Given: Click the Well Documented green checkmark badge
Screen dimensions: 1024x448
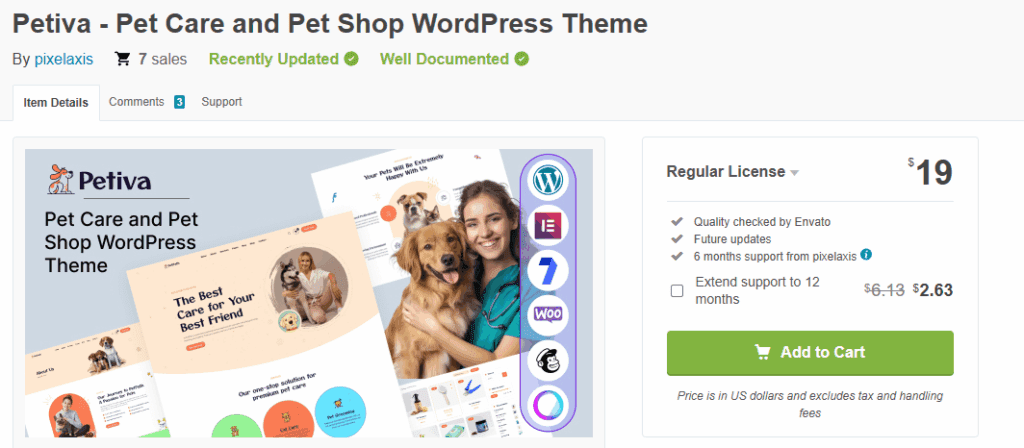Looking at the screenshot, I should point(521,59).
